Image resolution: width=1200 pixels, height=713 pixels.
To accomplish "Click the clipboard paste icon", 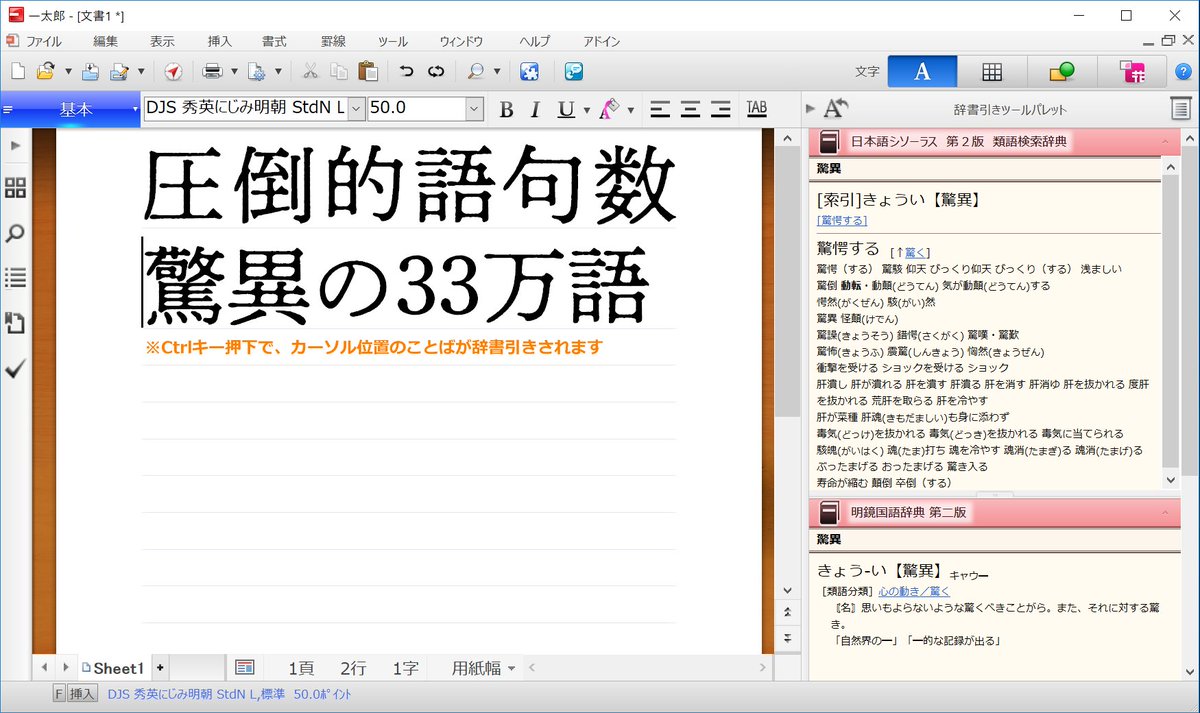I will [x=368, y=71].
